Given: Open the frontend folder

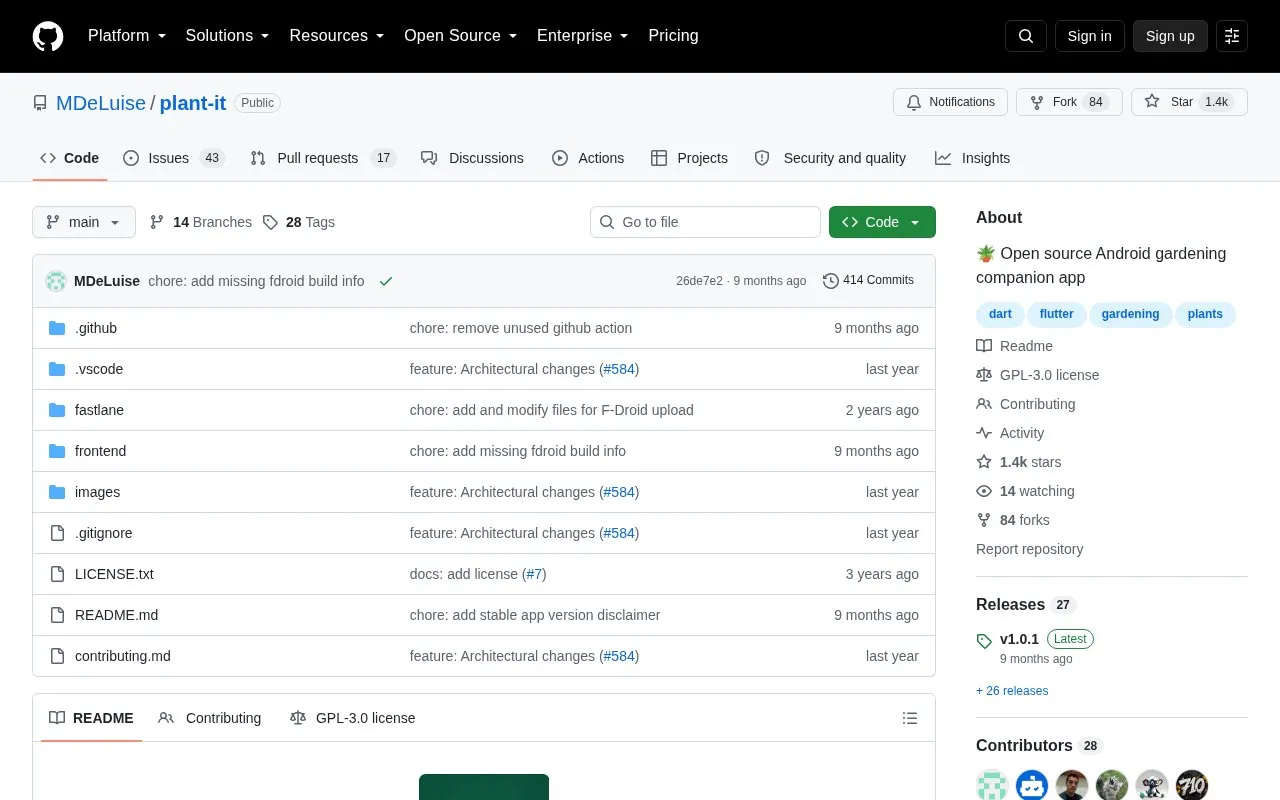Looking at the screenshot, I should click(x=100, y=451).
